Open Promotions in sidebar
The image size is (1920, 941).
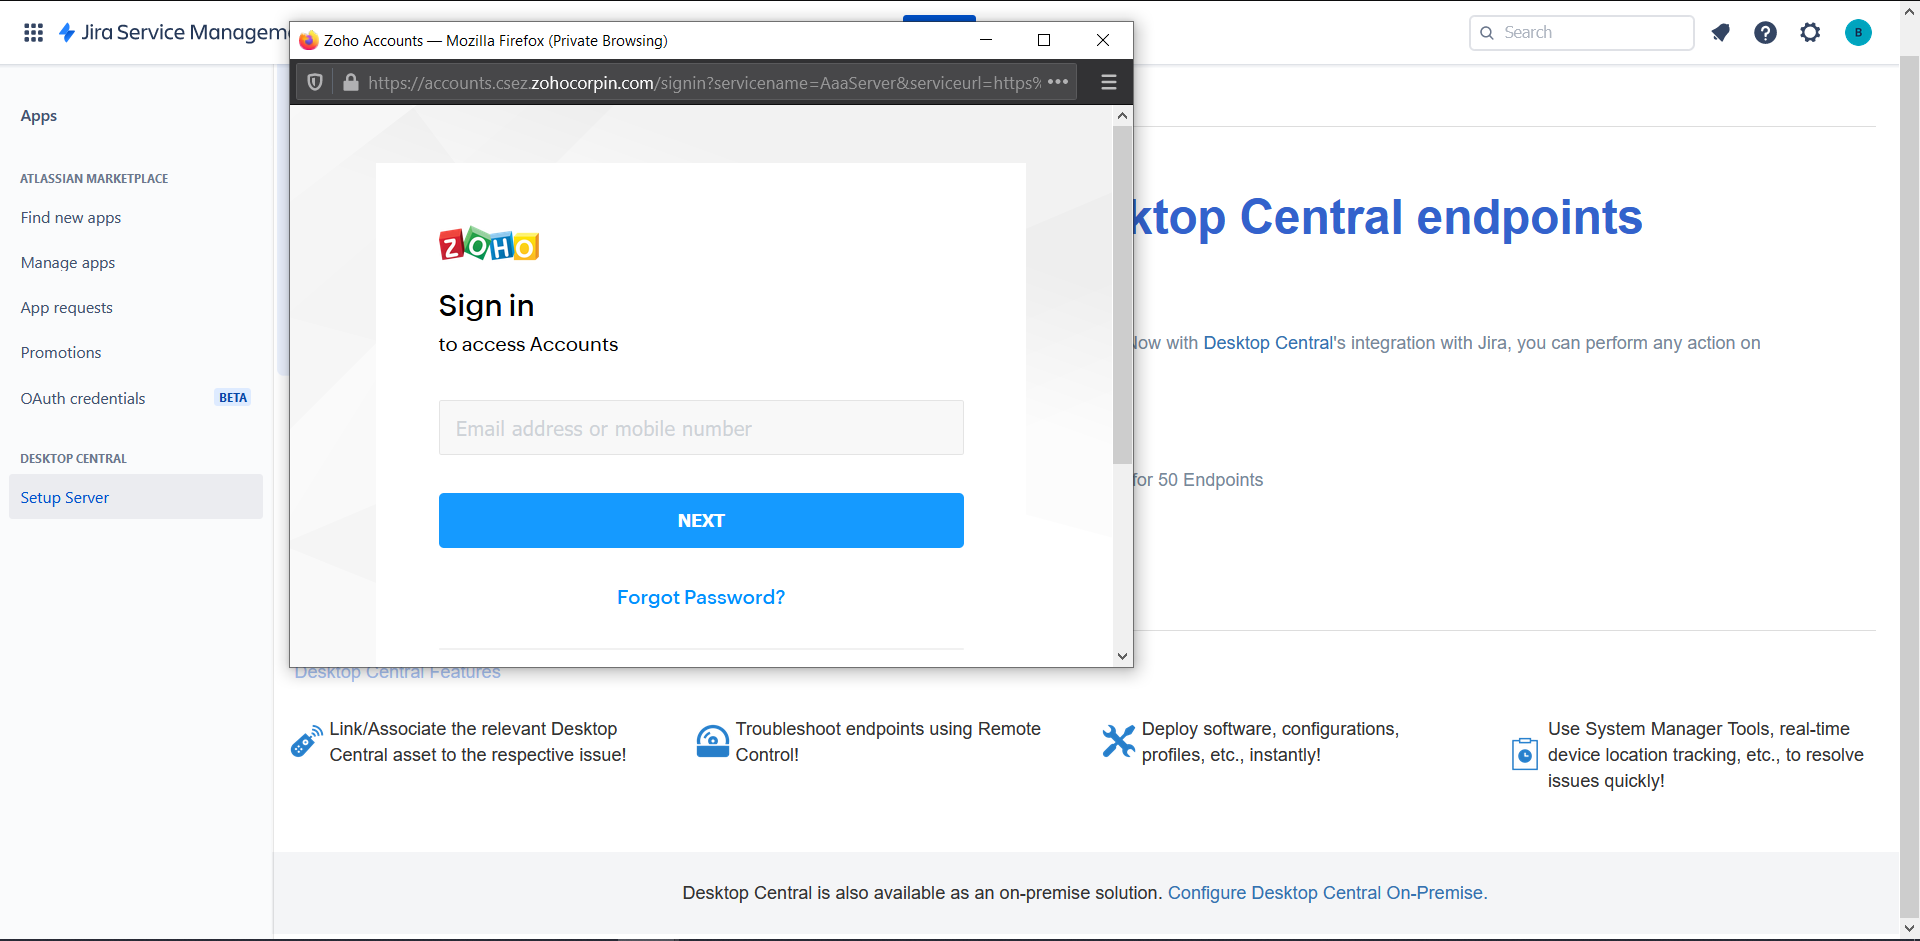pos(61,353)
